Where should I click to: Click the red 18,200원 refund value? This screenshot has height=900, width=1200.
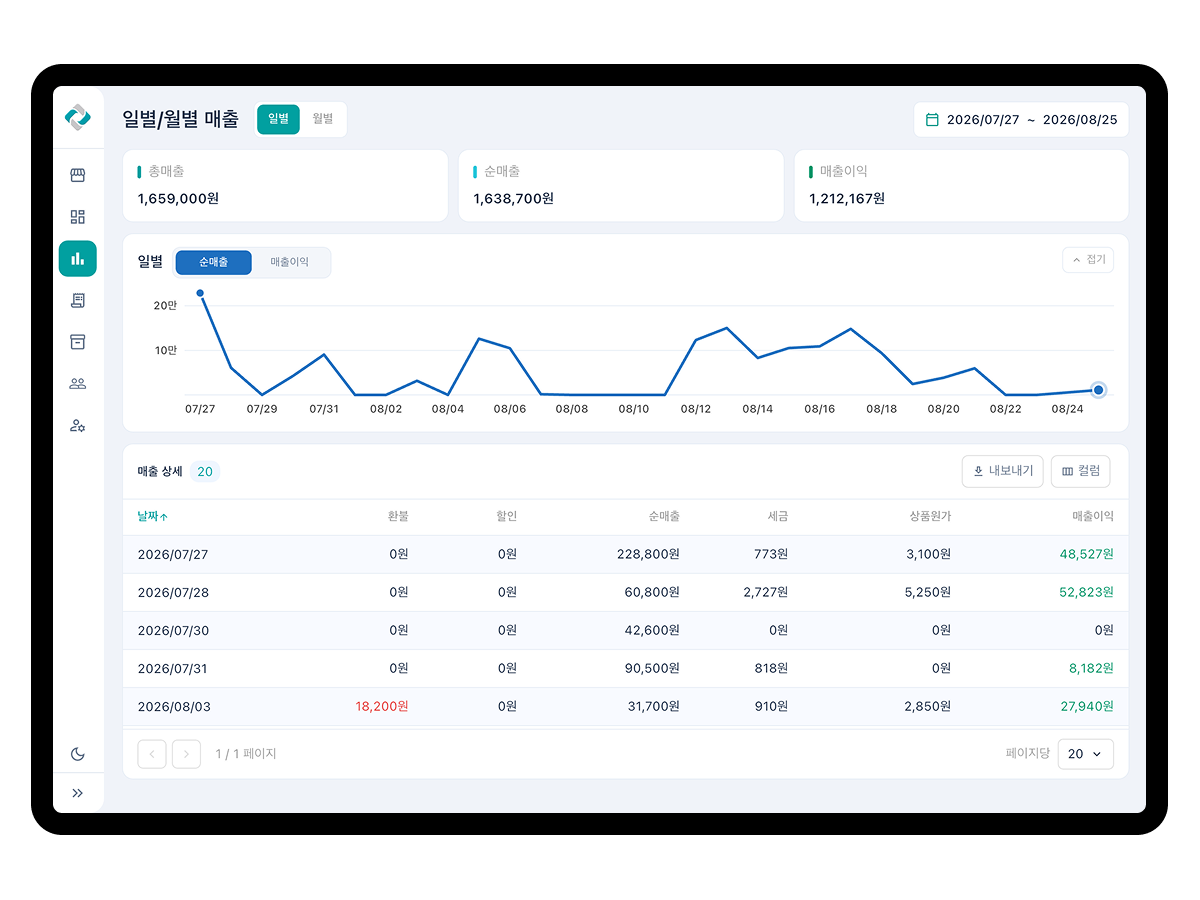382,706
